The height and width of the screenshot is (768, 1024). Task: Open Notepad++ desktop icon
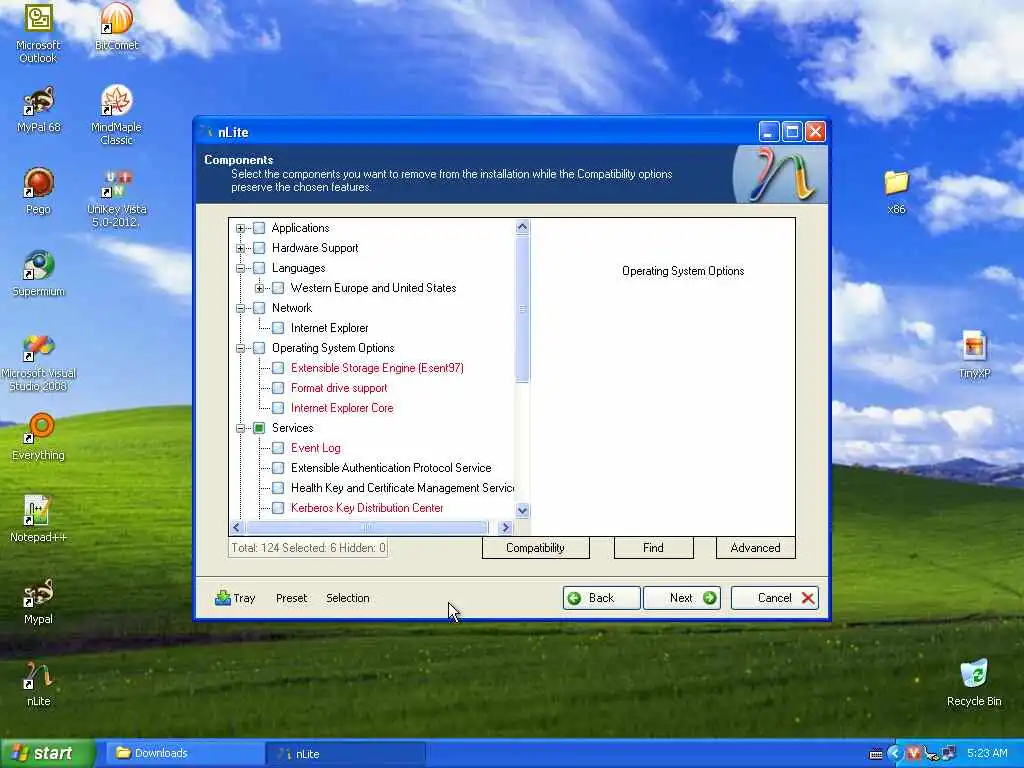(x=39, y=519)
